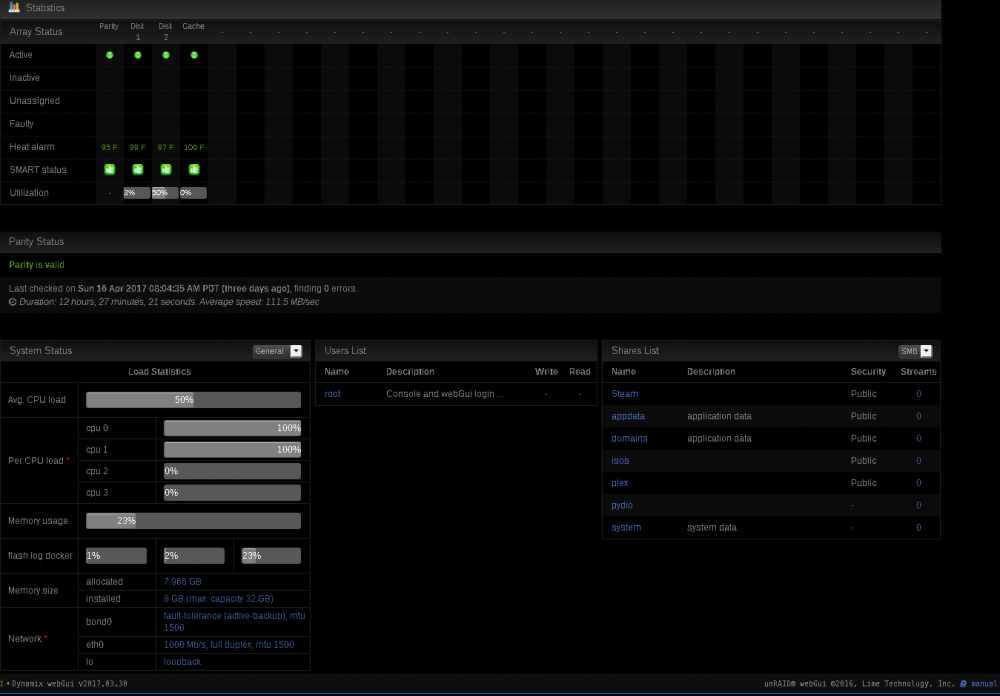Click the Statistics chart icon in header
The image size is (1000, 696).
click(x=14, y=8)
